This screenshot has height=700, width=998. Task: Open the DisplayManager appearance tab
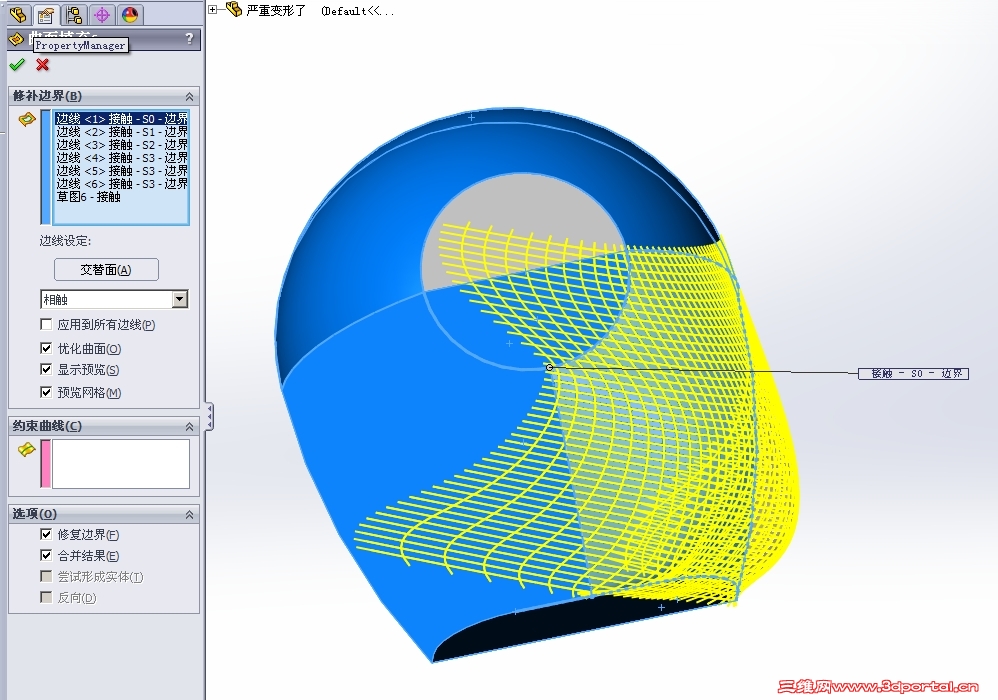pos(130,14)
